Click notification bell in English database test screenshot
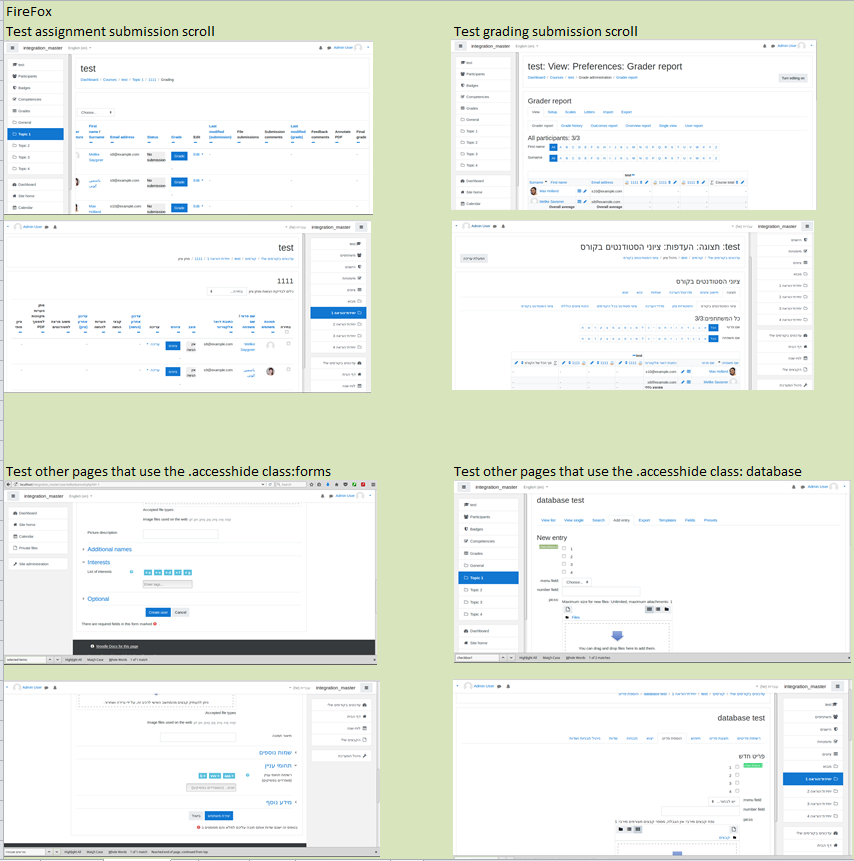The height and width of the screenshot is (861, 854). 794,487
